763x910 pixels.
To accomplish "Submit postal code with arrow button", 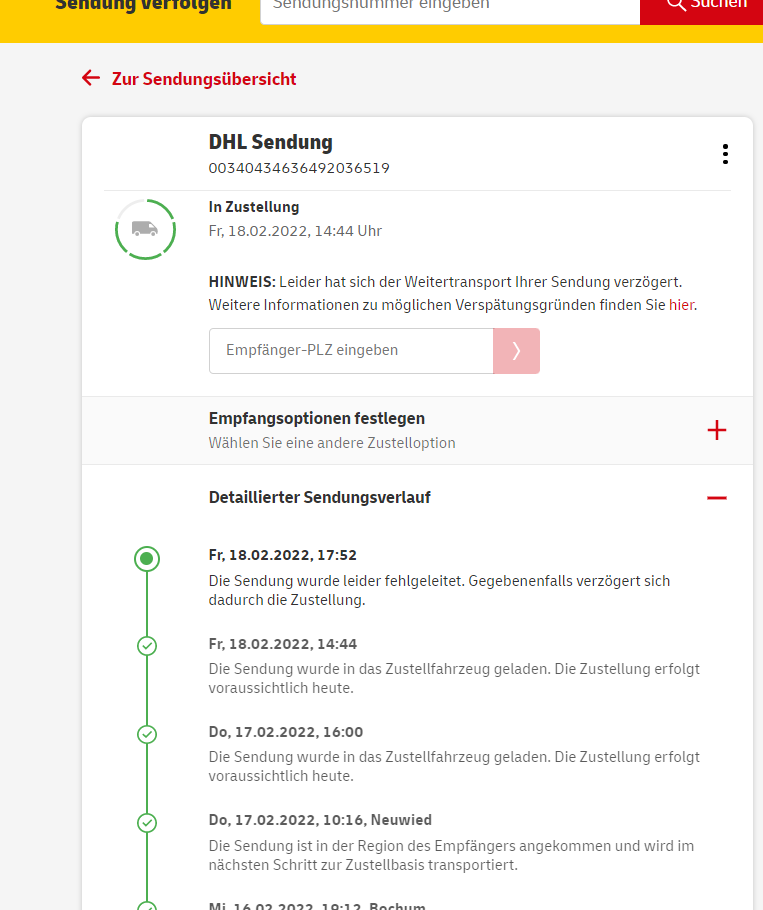I will click(516, 351).
